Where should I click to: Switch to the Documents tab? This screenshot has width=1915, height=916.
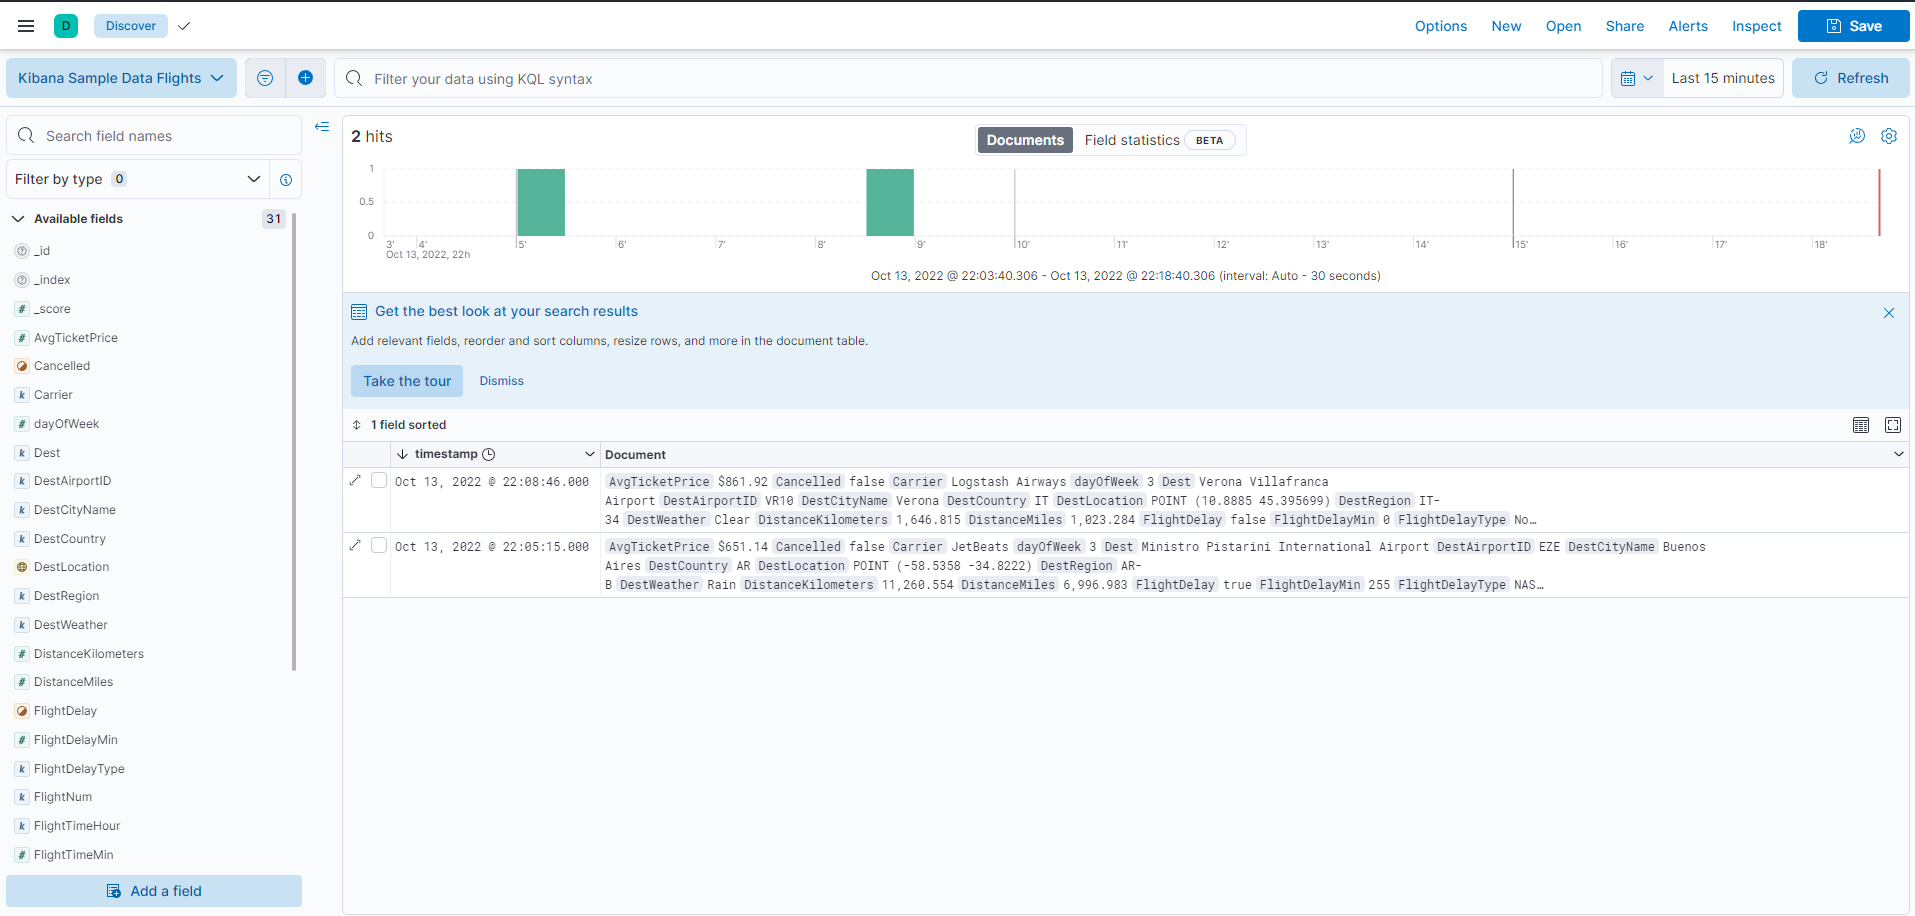(1025, 140)
